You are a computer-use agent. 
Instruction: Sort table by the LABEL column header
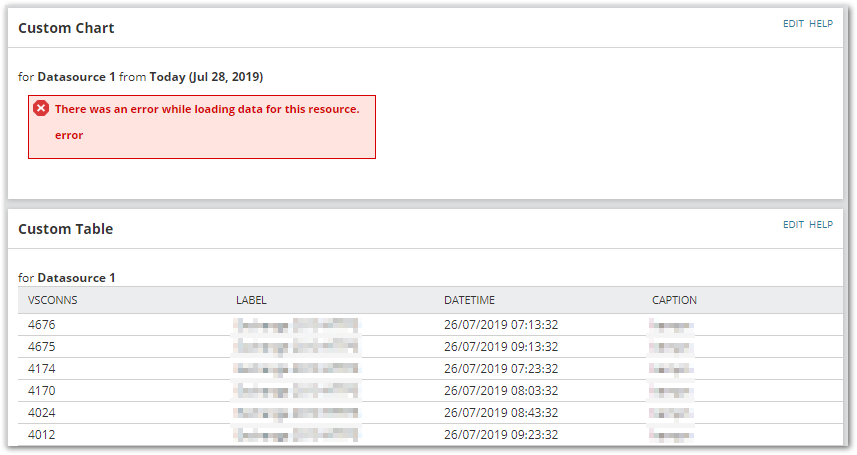(251, 300)
